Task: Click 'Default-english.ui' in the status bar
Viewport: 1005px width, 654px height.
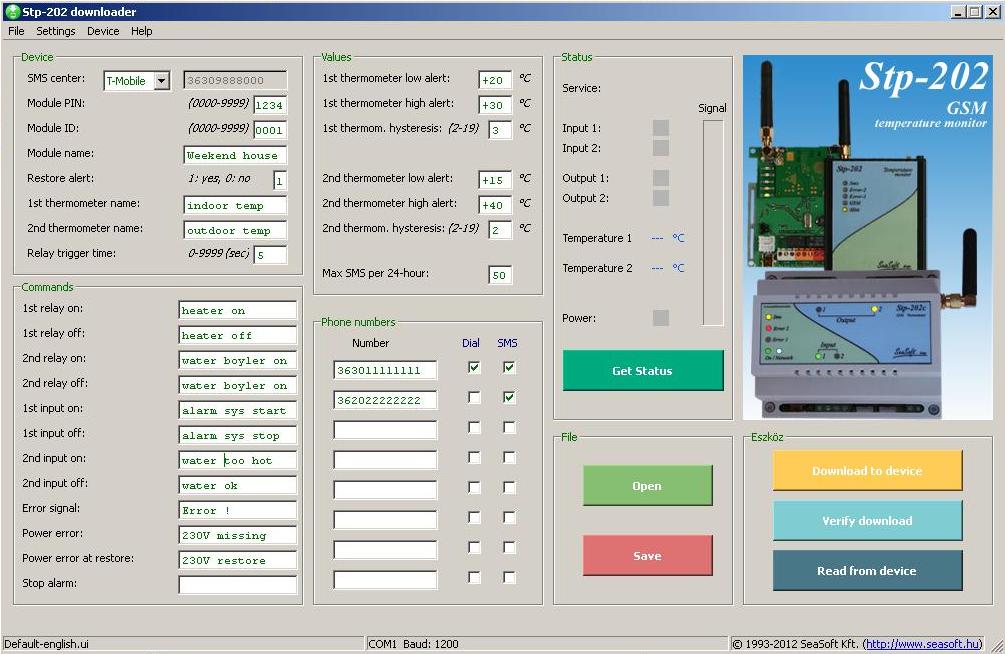Action: point(46,644)
